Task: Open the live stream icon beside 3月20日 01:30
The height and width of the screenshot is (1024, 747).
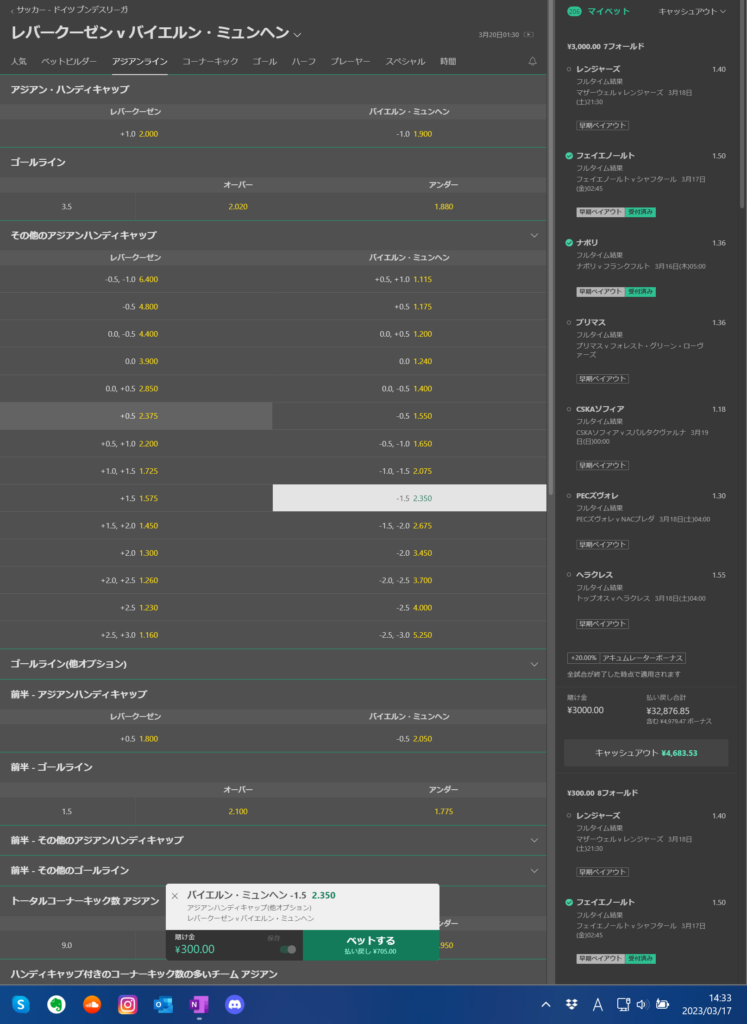Action: (x=529, y=35)
